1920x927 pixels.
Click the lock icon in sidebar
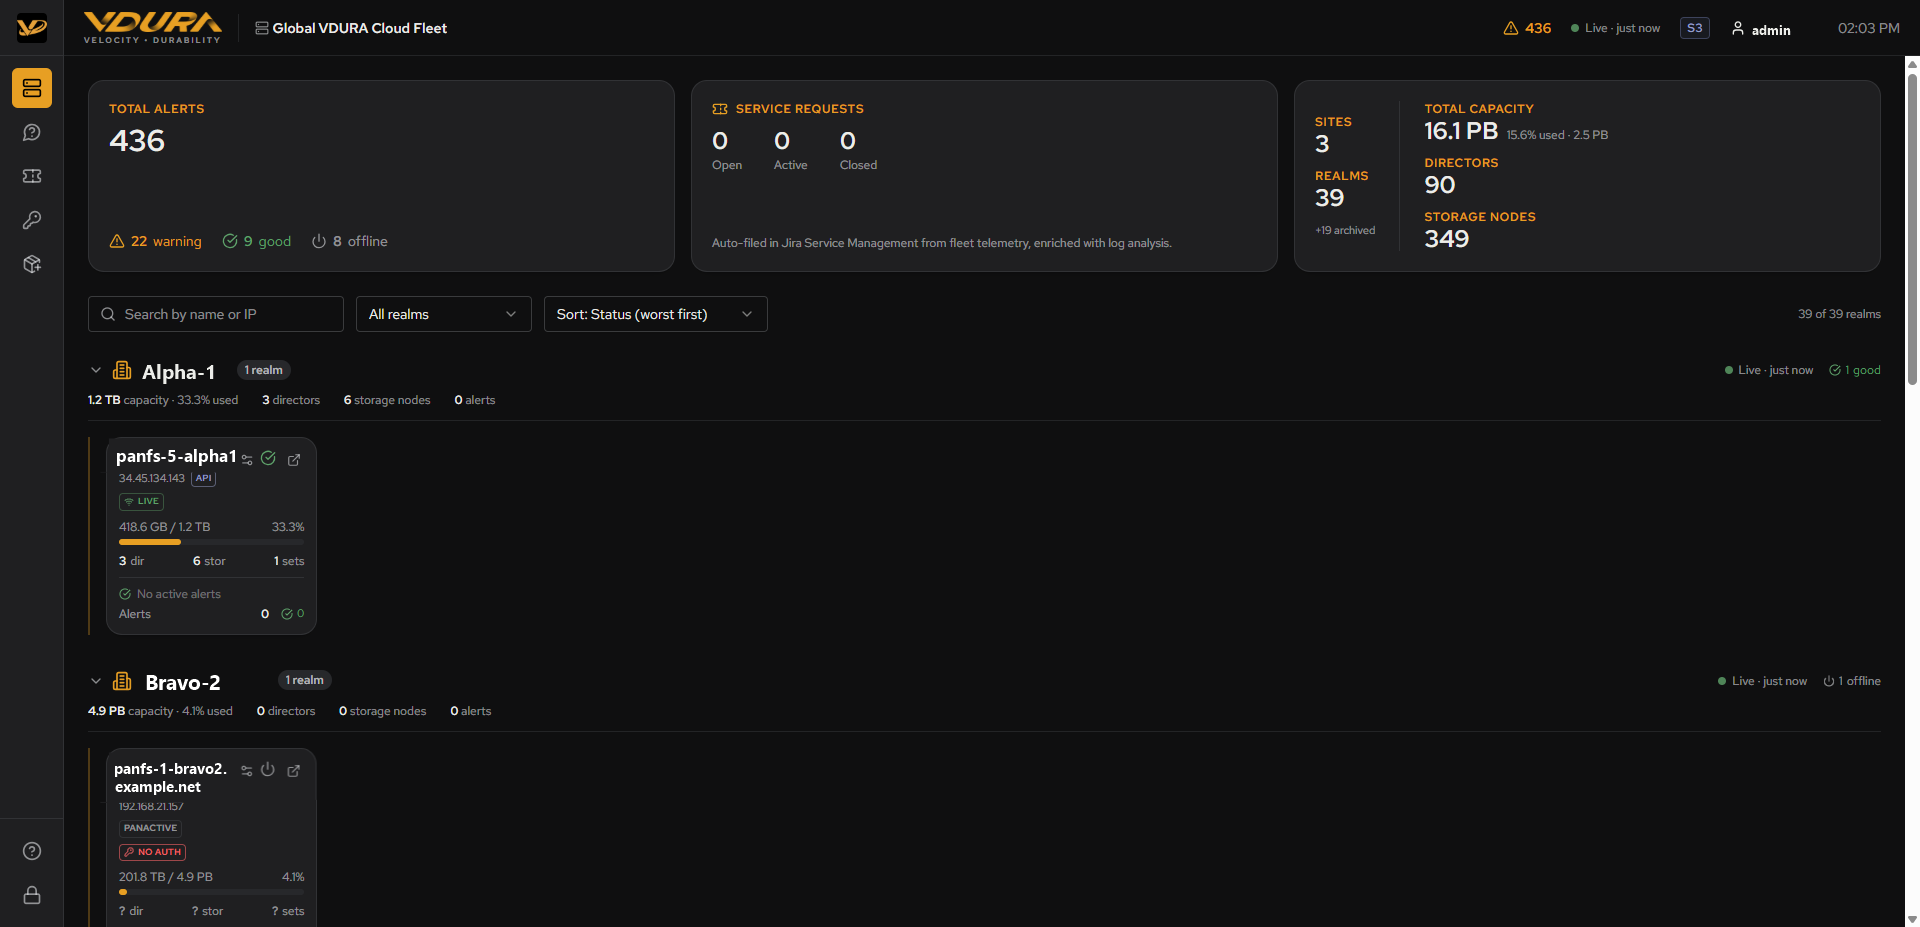point(32,895)
